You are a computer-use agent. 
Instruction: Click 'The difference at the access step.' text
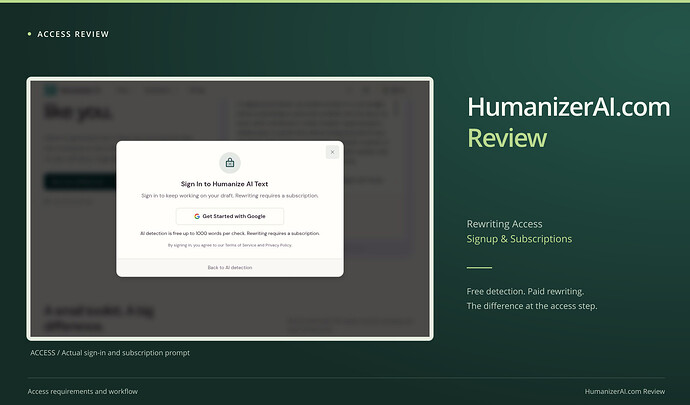click(532, 306)
